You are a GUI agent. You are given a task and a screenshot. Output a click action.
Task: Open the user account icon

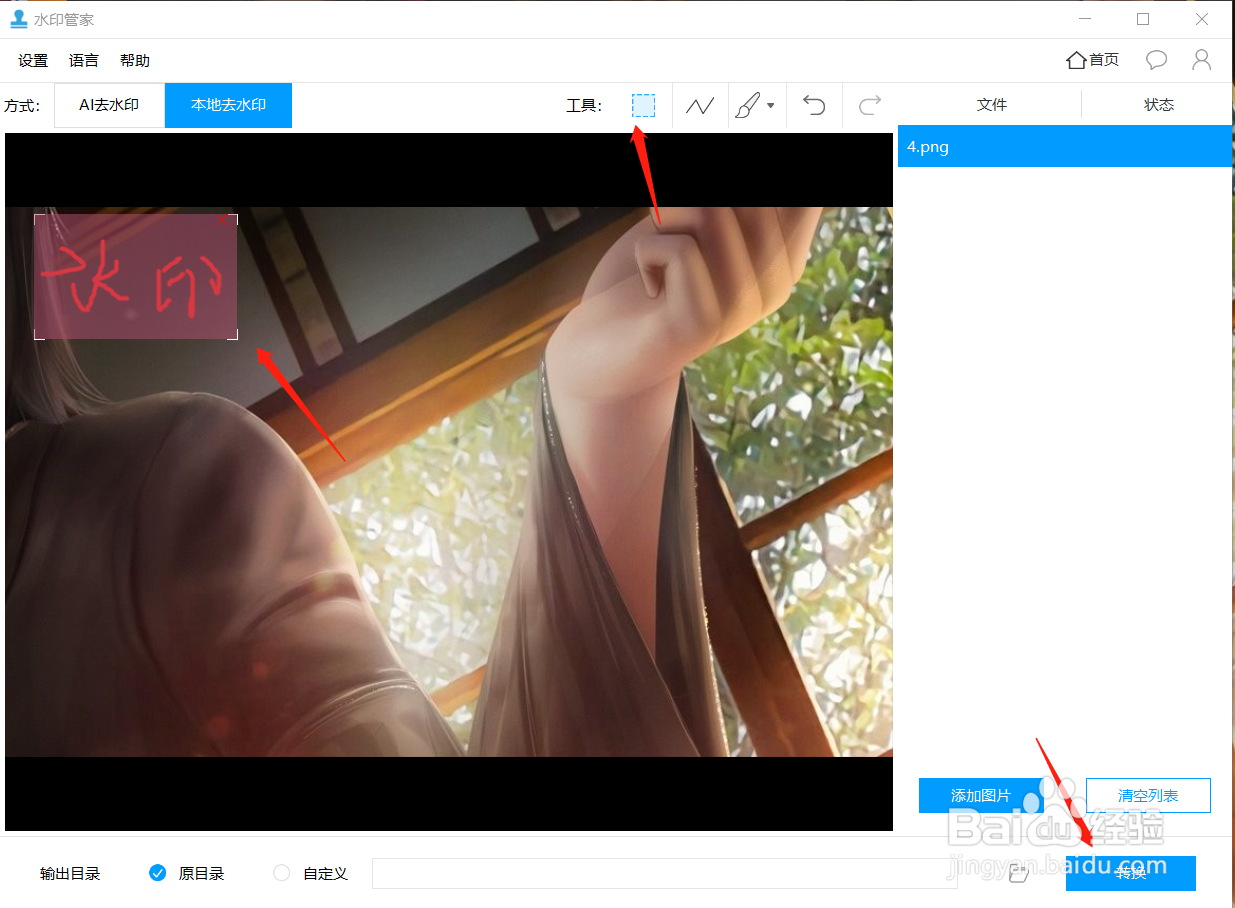coord(1202,60)
